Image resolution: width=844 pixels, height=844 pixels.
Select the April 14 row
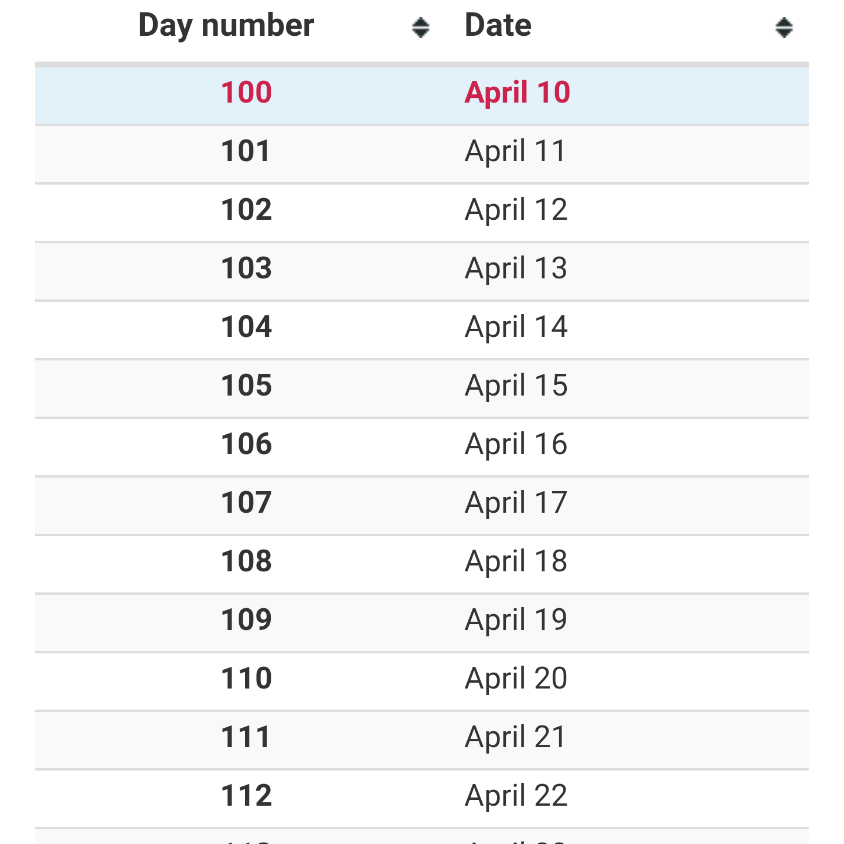coord(422,330)
